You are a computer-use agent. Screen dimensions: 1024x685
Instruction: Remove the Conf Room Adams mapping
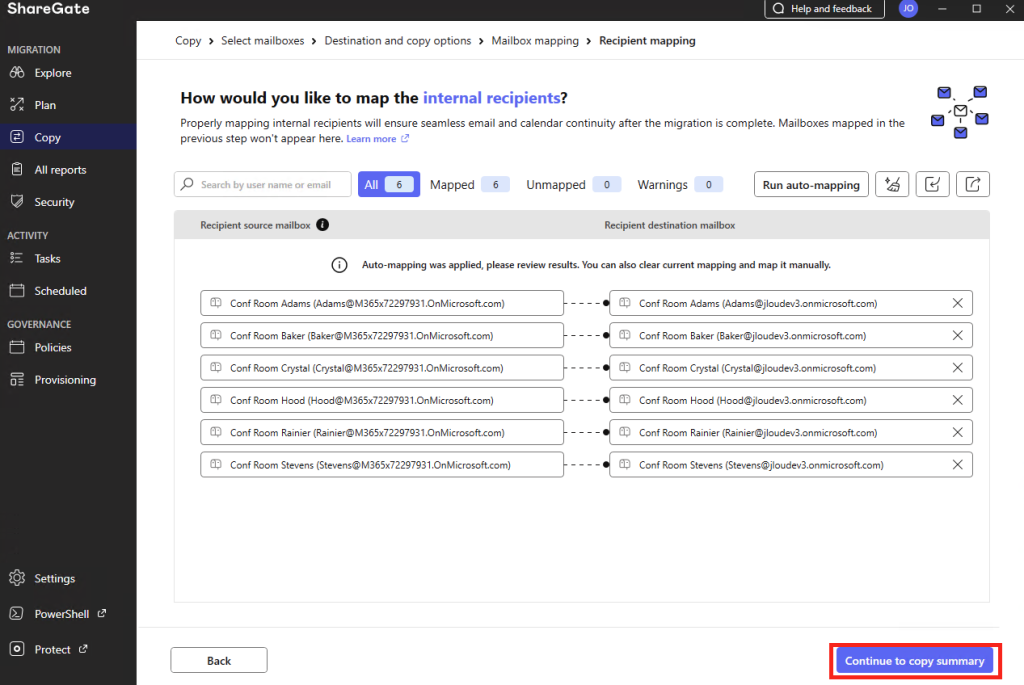point(957,303)
